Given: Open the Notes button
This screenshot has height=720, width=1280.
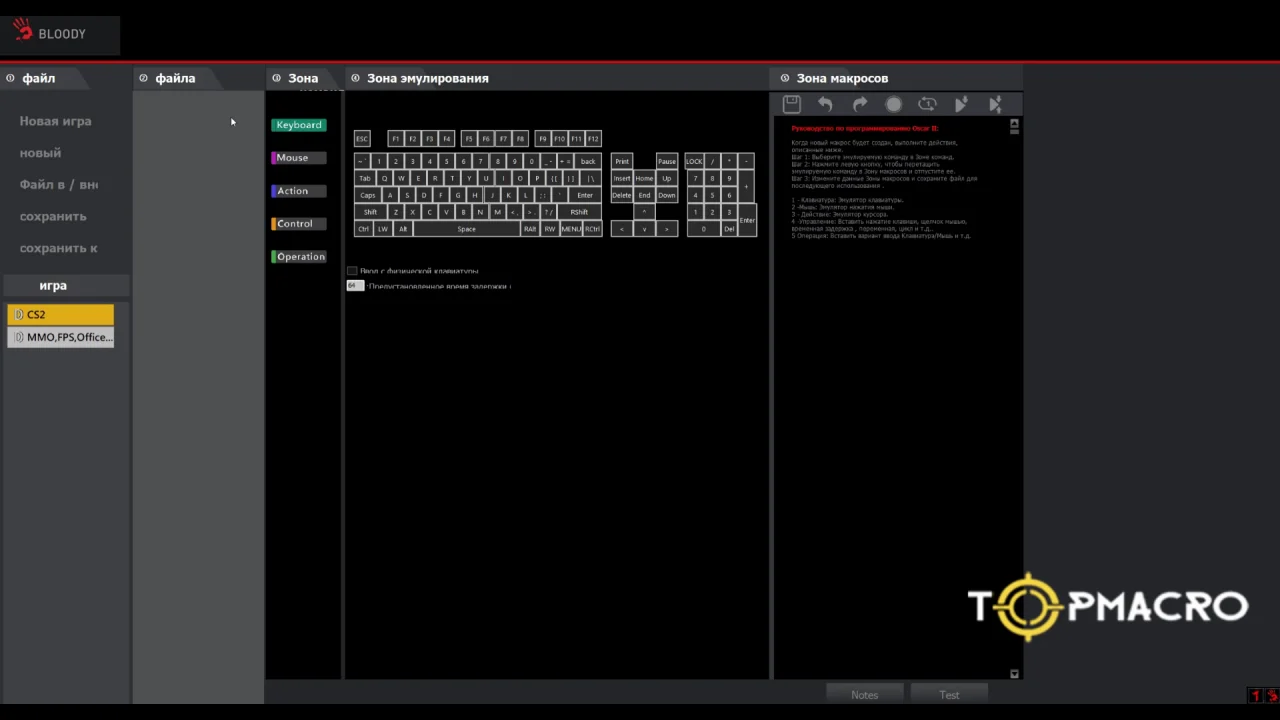Looking at the screenshot, I should tap(865, 695).
